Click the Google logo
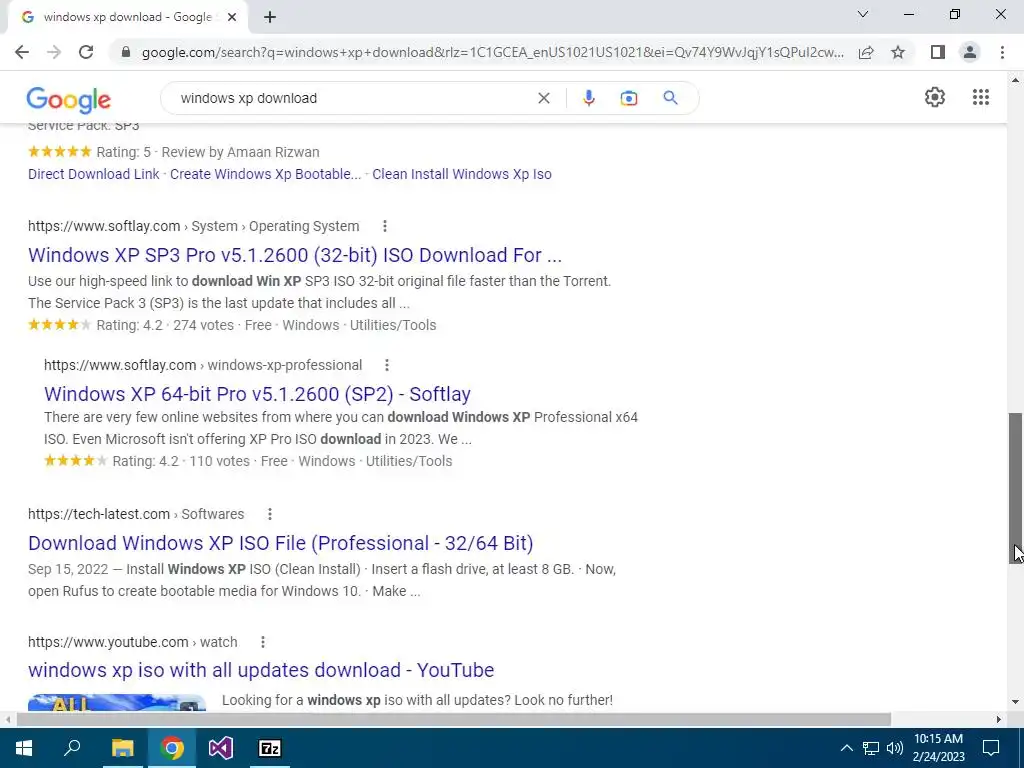The height and width of the screenshot is (768, 1024). click(x=69, y=100)
